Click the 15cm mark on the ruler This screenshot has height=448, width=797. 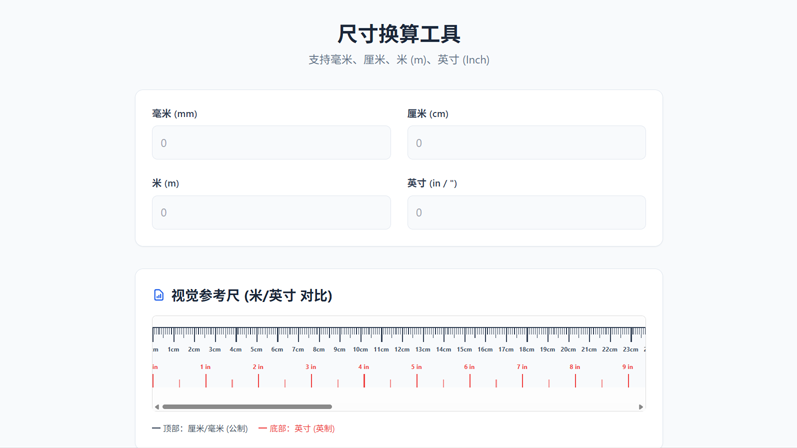click(x=464, y=349)
